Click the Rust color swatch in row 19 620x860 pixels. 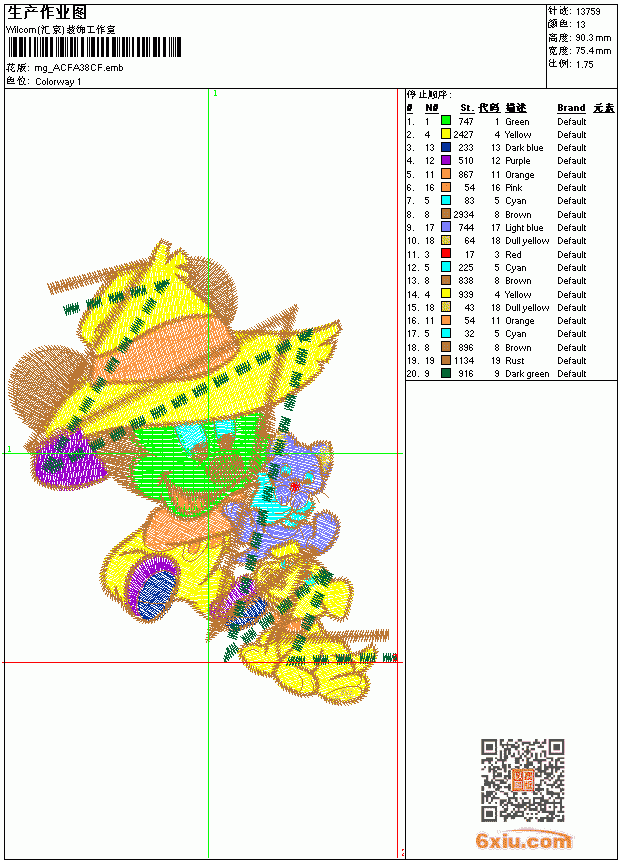tap(446, 360)
